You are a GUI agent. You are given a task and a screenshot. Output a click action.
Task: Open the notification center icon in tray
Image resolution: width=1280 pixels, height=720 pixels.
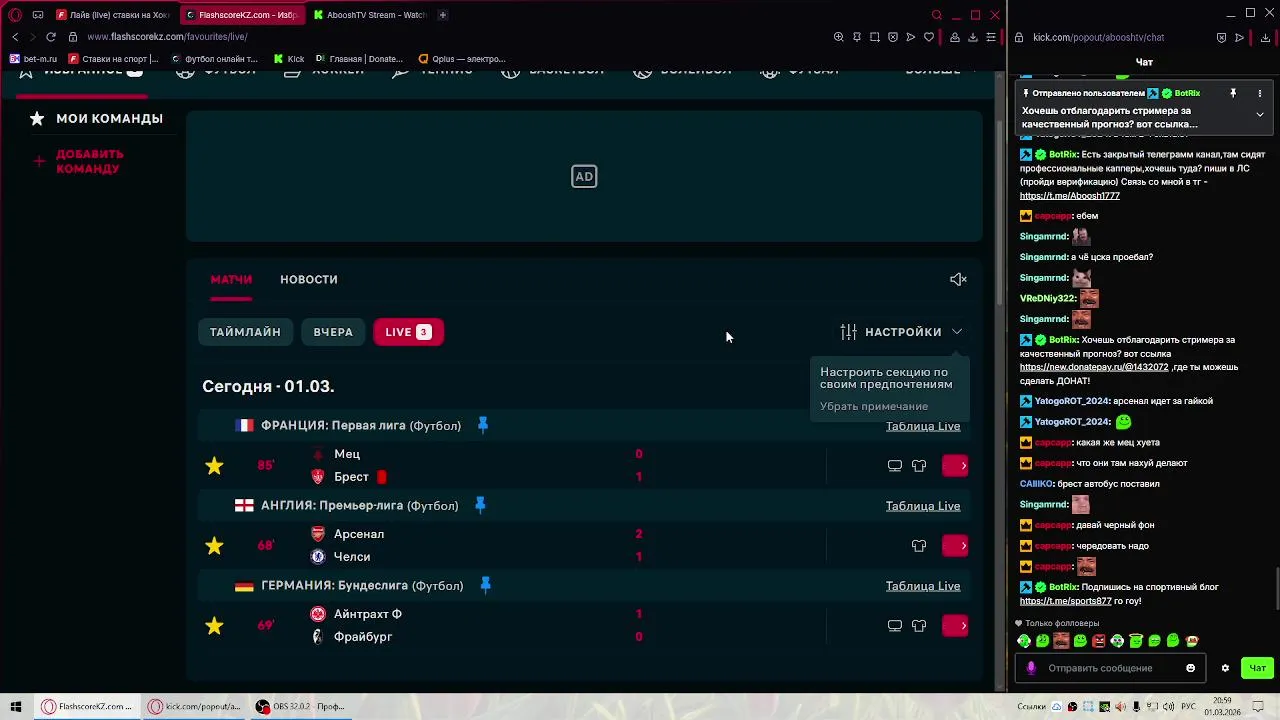pos(1260,707)
